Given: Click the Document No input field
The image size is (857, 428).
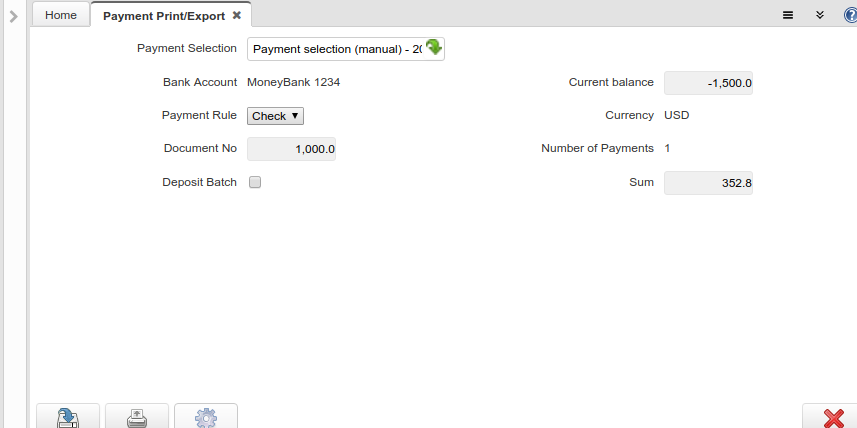Looking at the screenshot, I should click(x=291, y=149).
